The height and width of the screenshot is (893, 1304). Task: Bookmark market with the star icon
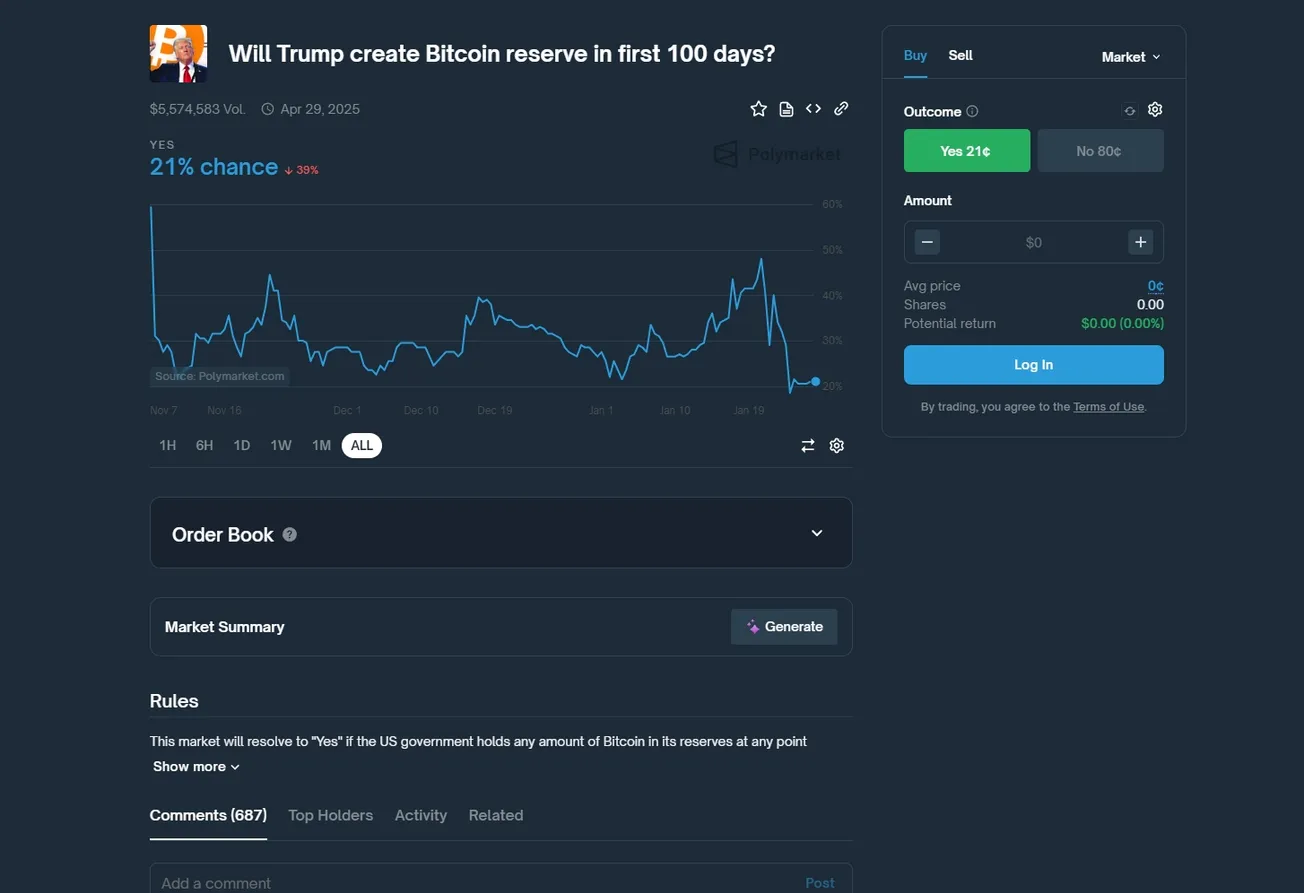[x=758, y=109]
